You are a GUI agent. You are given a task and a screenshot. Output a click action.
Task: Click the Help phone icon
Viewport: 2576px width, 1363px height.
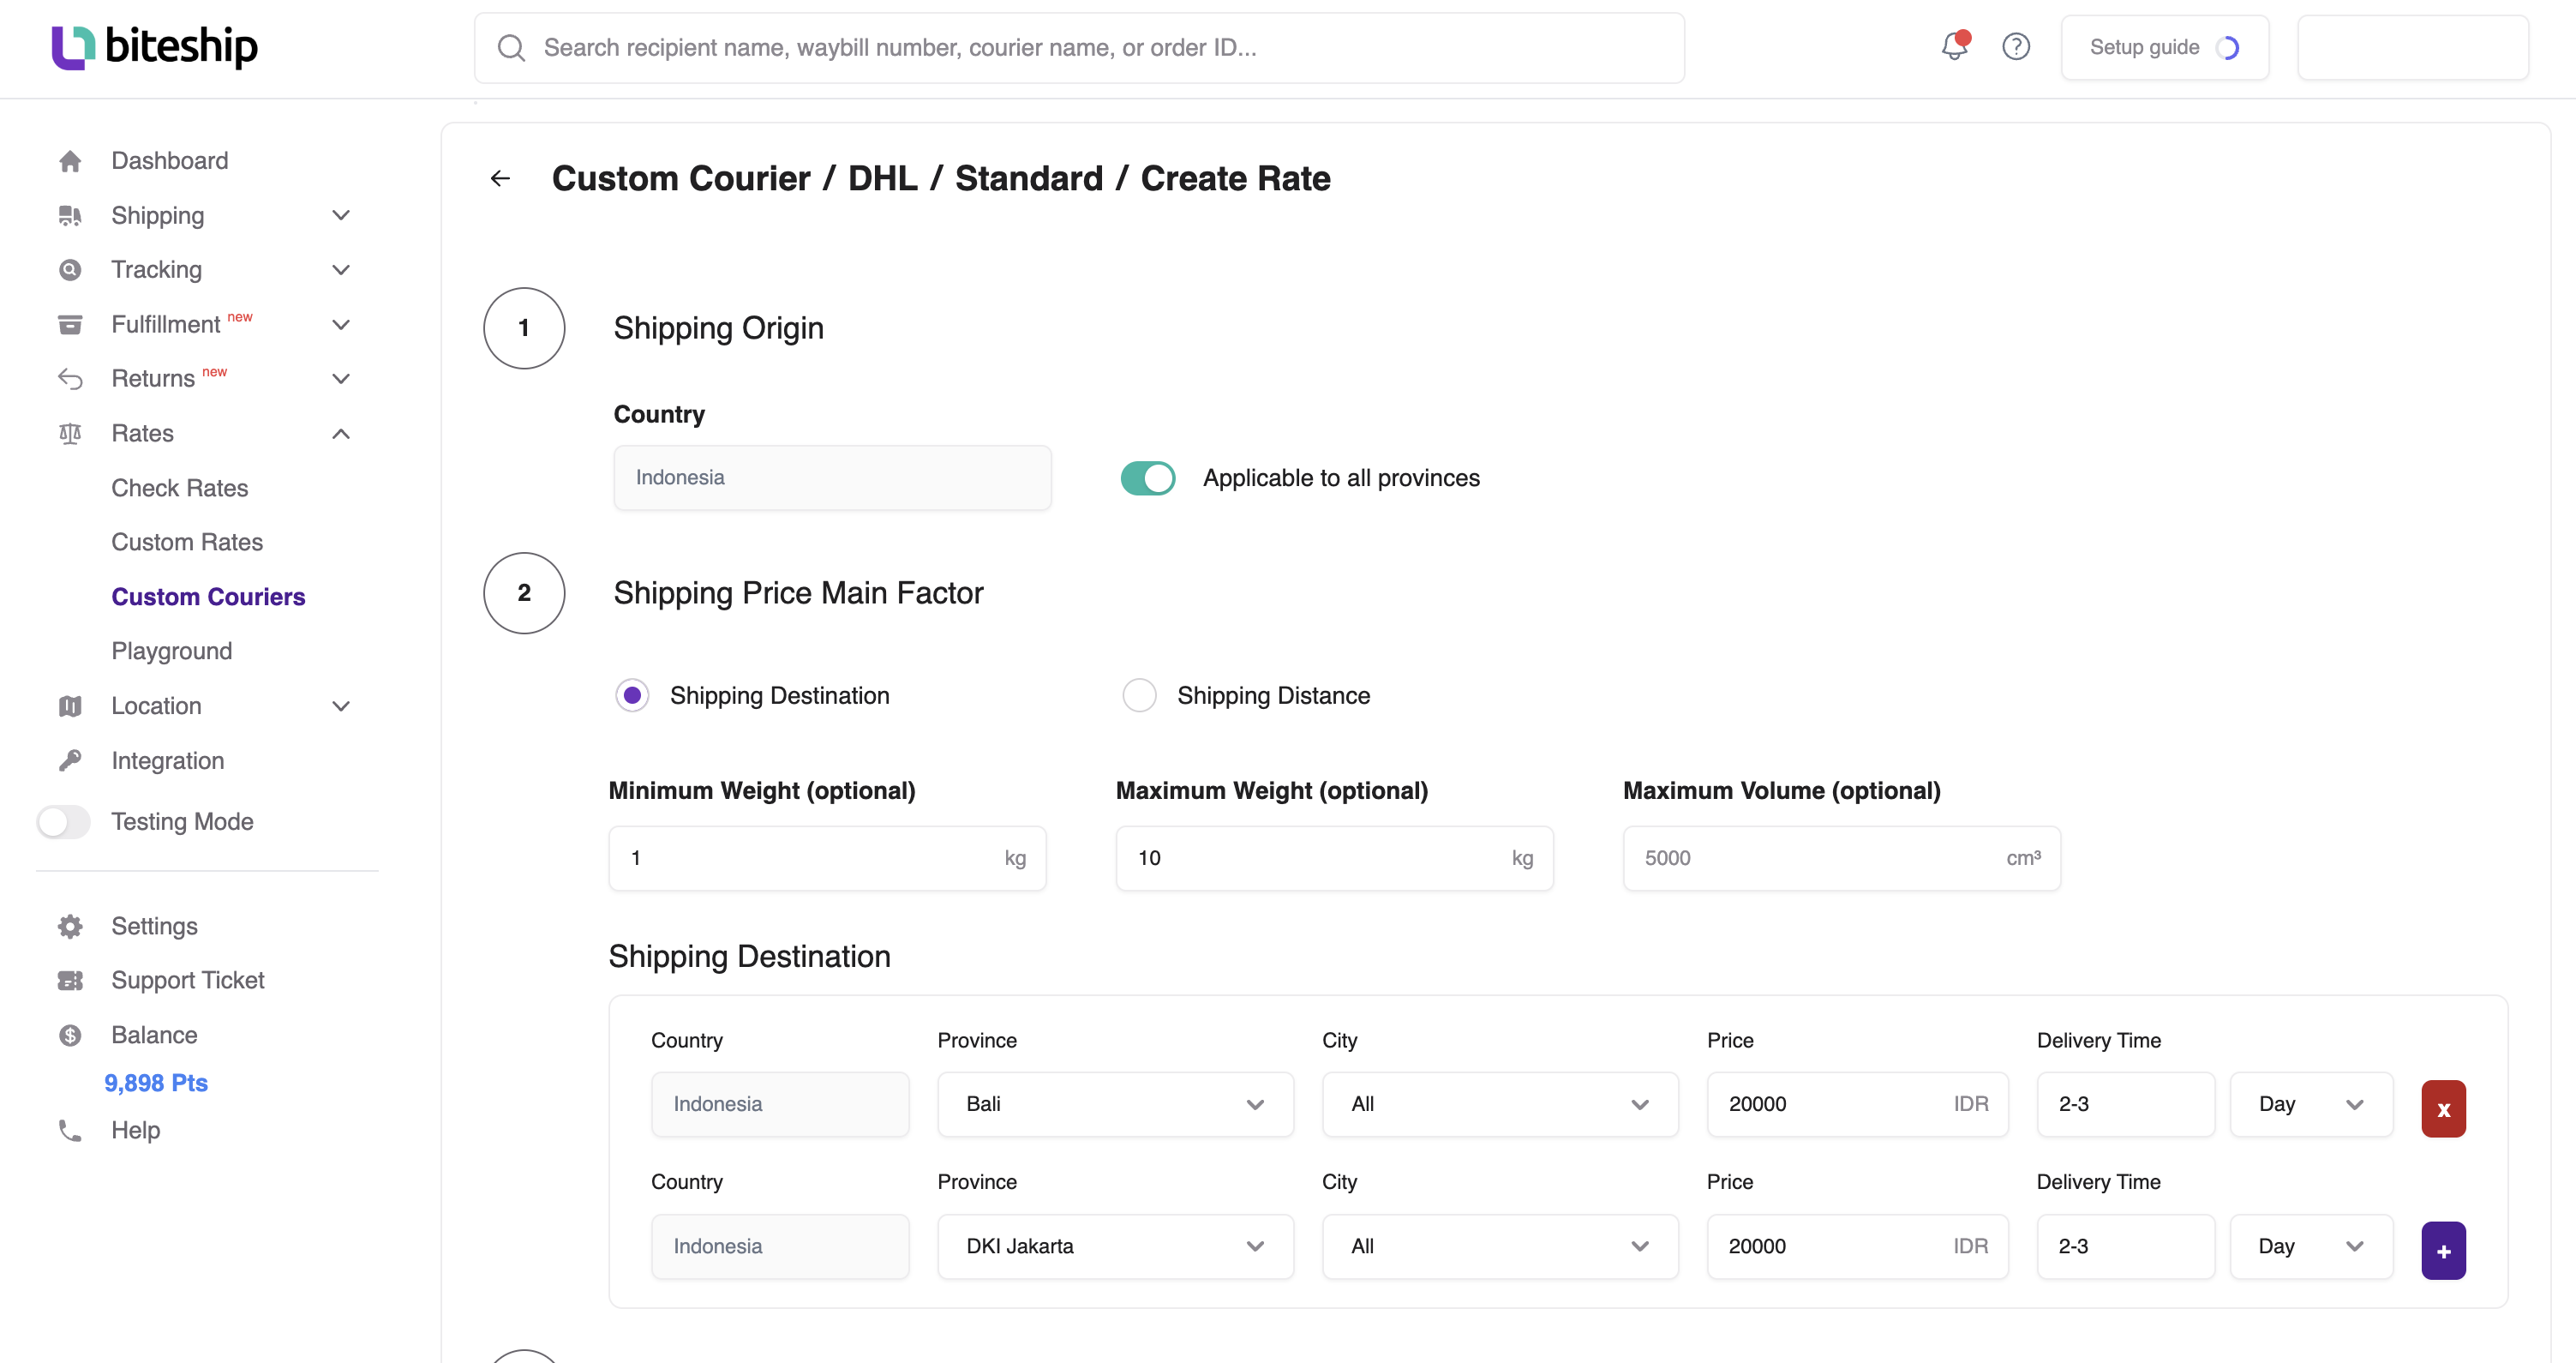pyautogui.click(x=70, y=1130)
